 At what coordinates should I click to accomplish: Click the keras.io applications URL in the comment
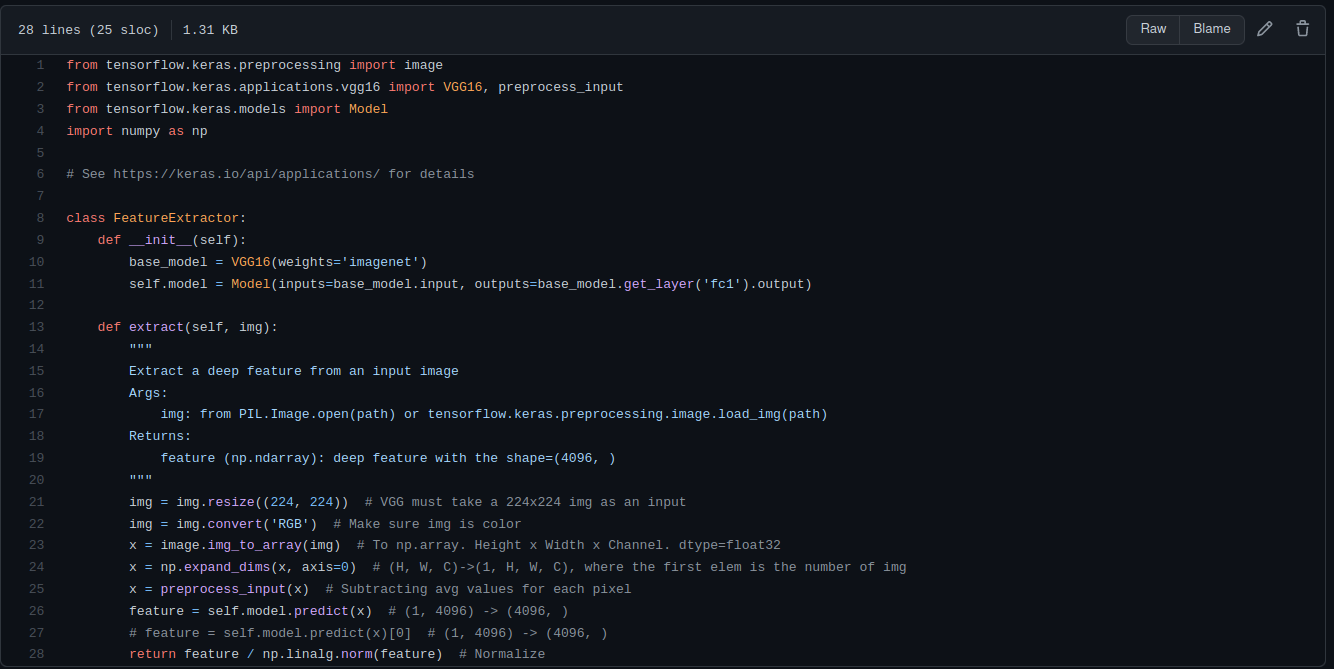pos(245,173)
